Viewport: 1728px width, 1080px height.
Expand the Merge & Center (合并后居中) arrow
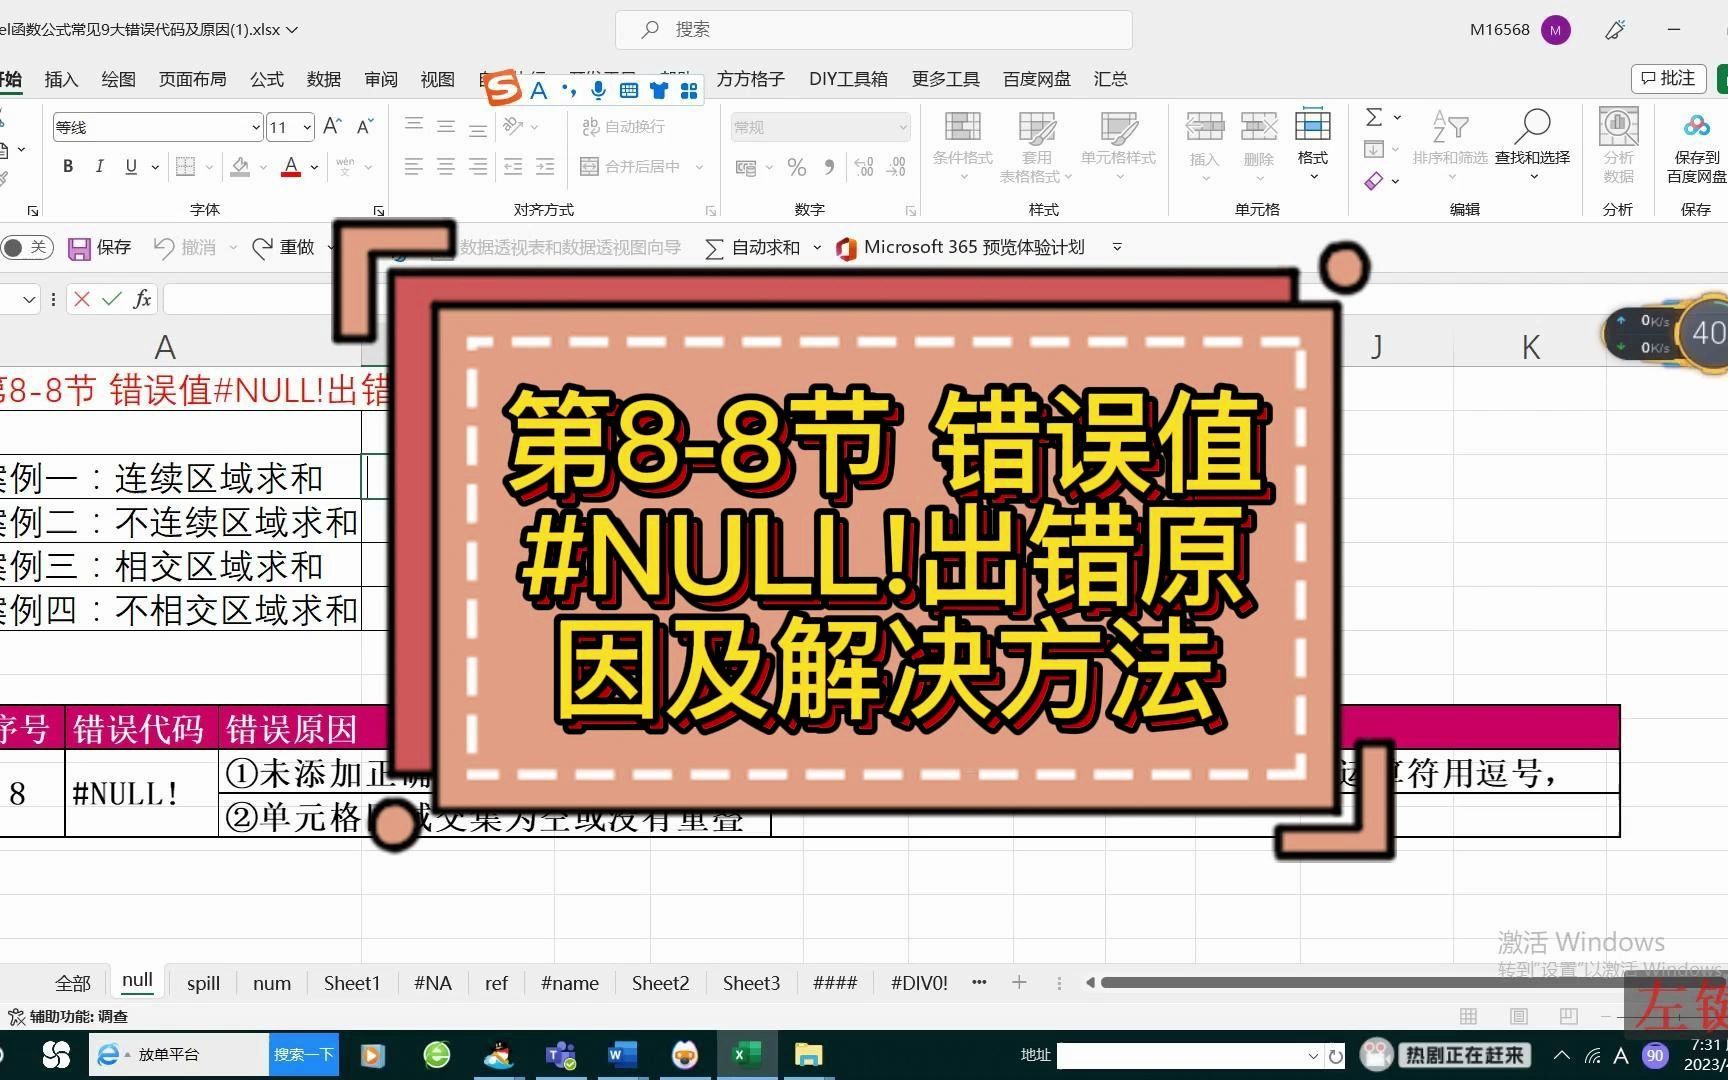click(699, 167)
